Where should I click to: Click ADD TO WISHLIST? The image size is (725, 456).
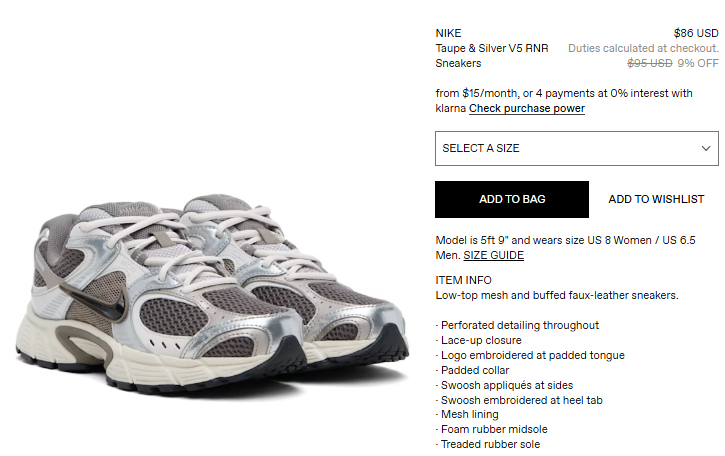coord(656,199)
